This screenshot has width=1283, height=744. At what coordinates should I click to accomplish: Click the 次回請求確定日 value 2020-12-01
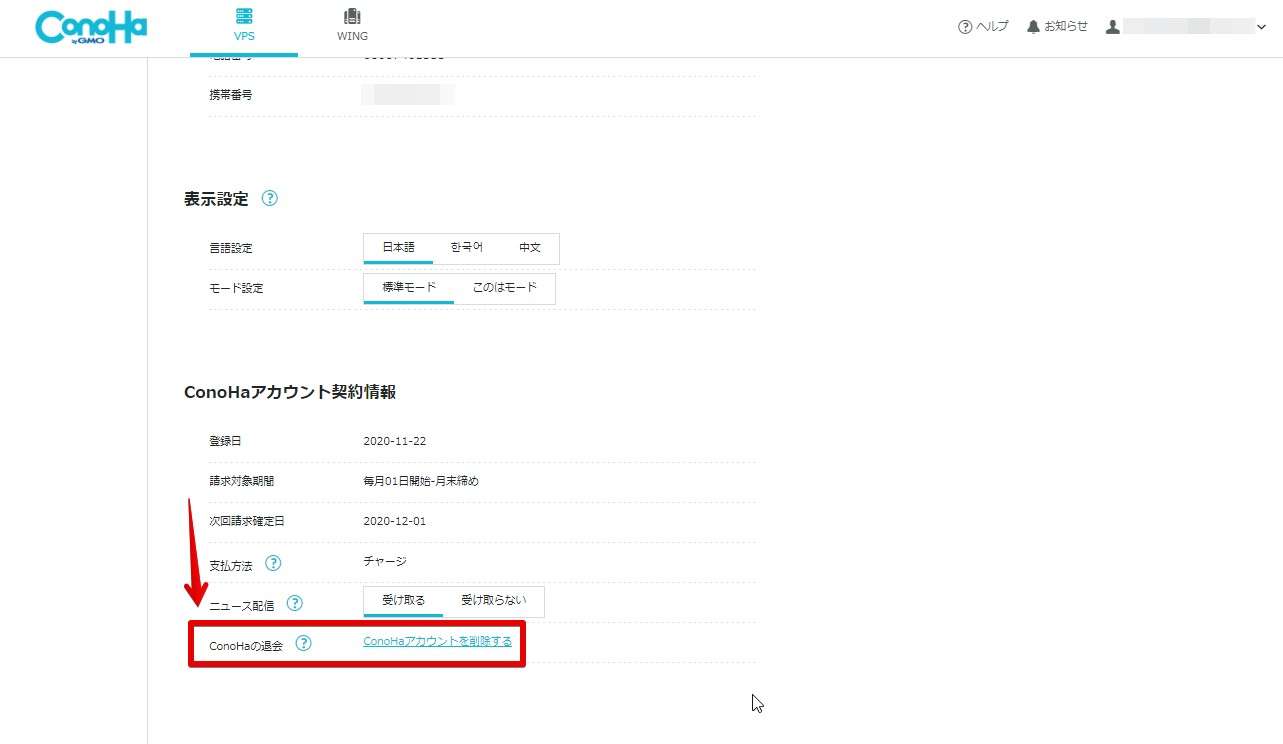click(395, 521)
